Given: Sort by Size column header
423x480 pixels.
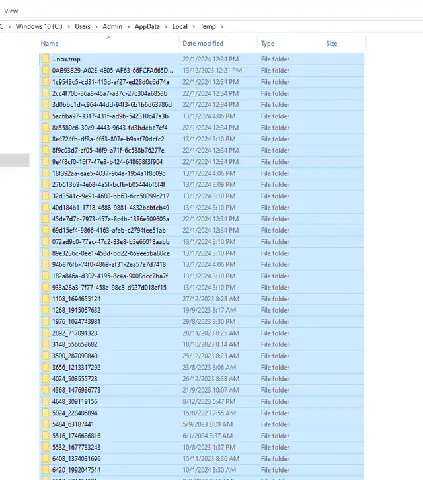Looking at the screenshot, I should click(x=332, y=43).
